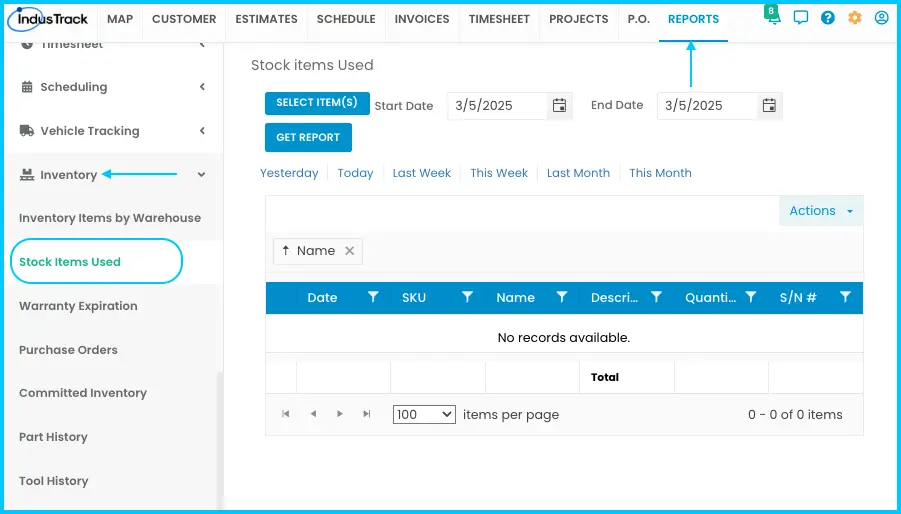901x514 pixels.
Task: Expand the Vehicle Tracking section chevron
Action: (x=202, y=131)
